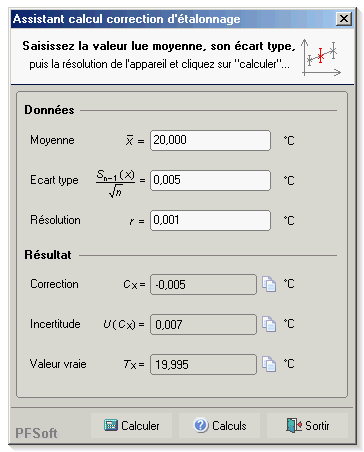Image resolution: width=364 pixels, height=452 pixels.
Task: Click the Correction Cx result box
Action: (203, 284)
